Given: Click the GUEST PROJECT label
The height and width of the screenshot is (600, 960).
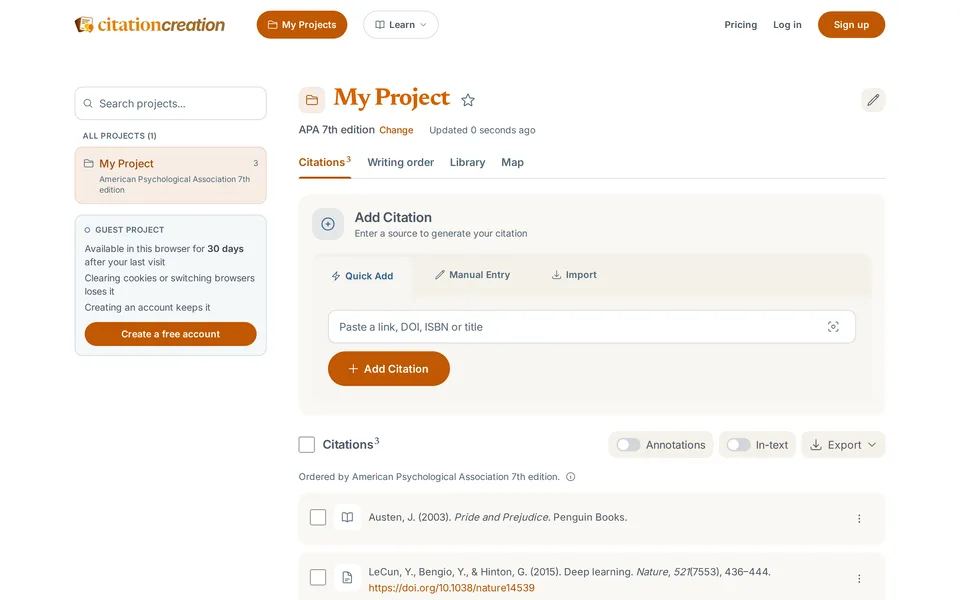Looking at the screenshot, I should click(129, 230).
